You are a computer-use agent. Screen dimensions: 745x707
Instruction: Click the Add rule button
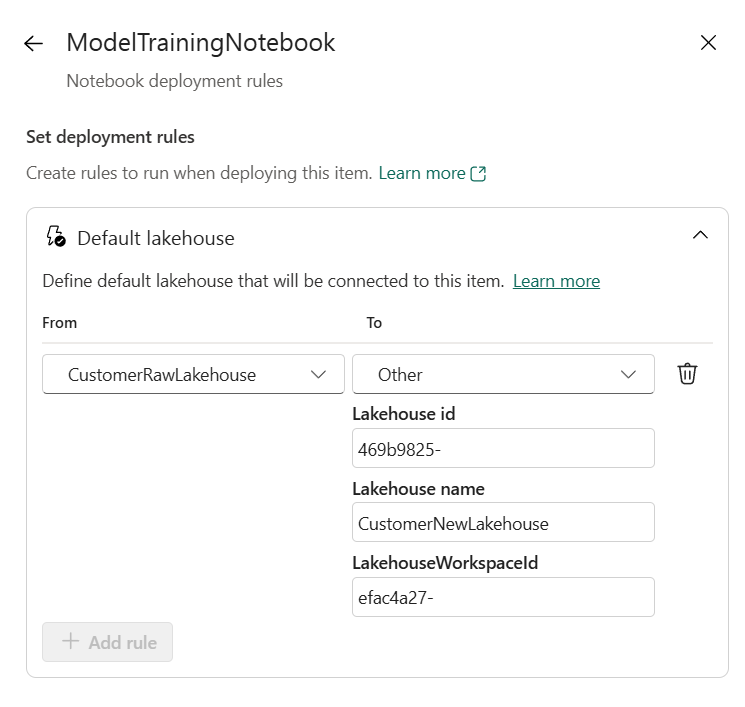pyautogui.click(x=107, y=642)
